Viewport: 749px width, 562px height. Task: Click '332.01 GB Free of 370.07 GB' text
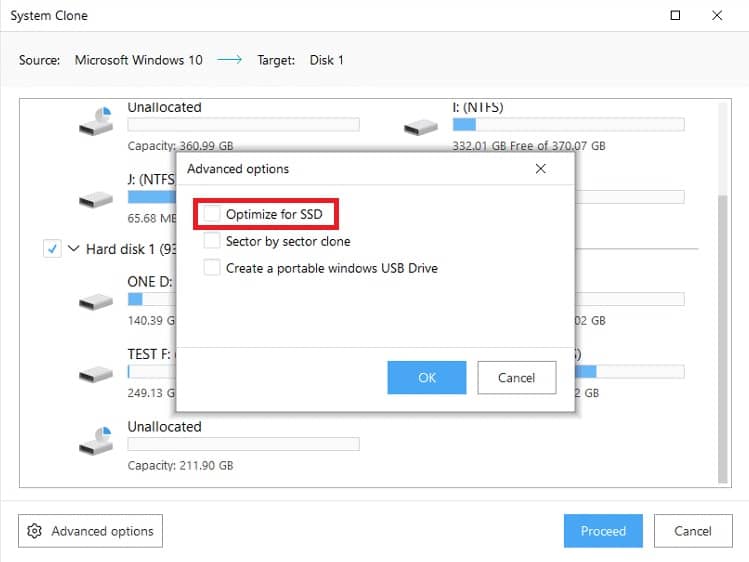(529, 146)
